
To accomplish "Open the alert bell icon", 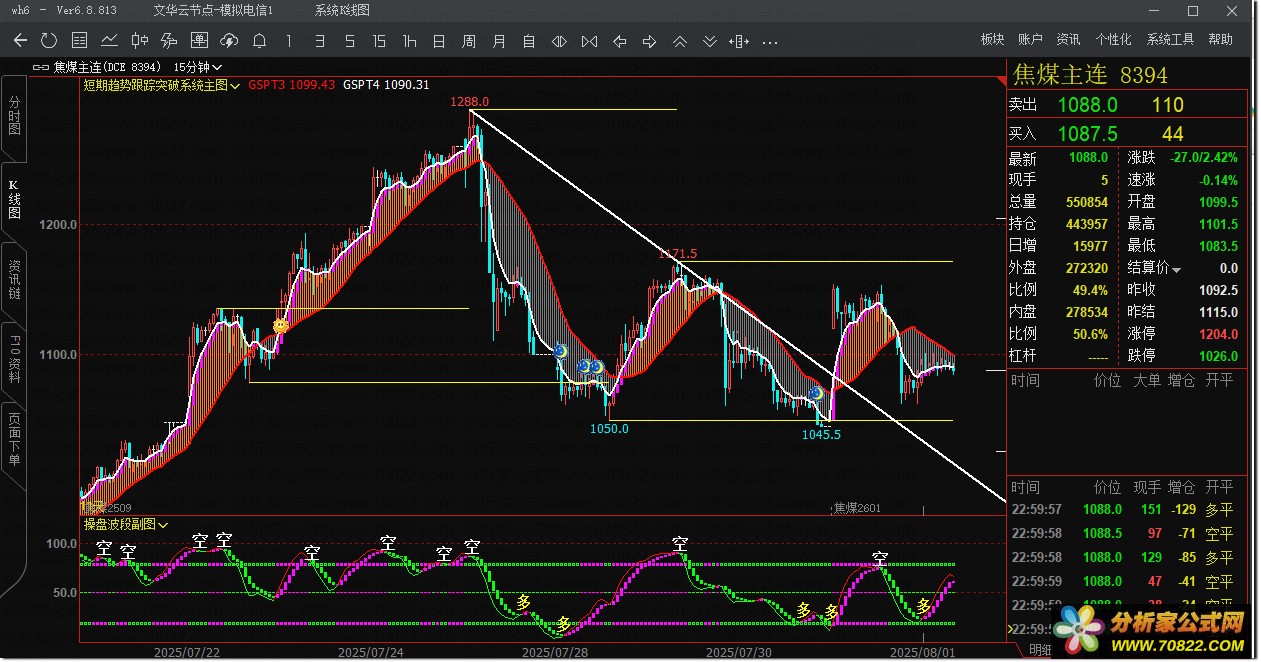I will coord(259,41).
